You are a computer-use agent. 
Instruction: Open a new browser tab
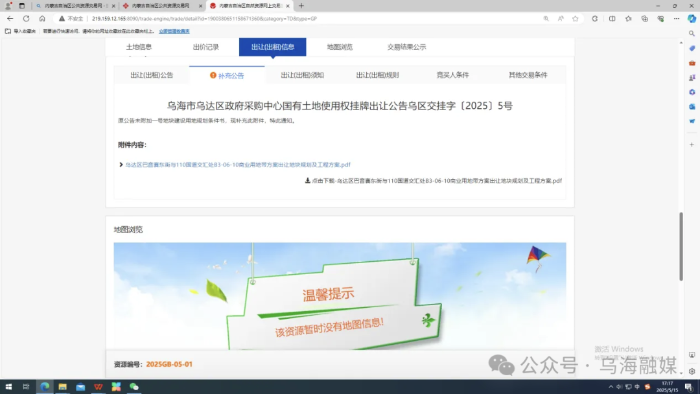click(301, 6)
